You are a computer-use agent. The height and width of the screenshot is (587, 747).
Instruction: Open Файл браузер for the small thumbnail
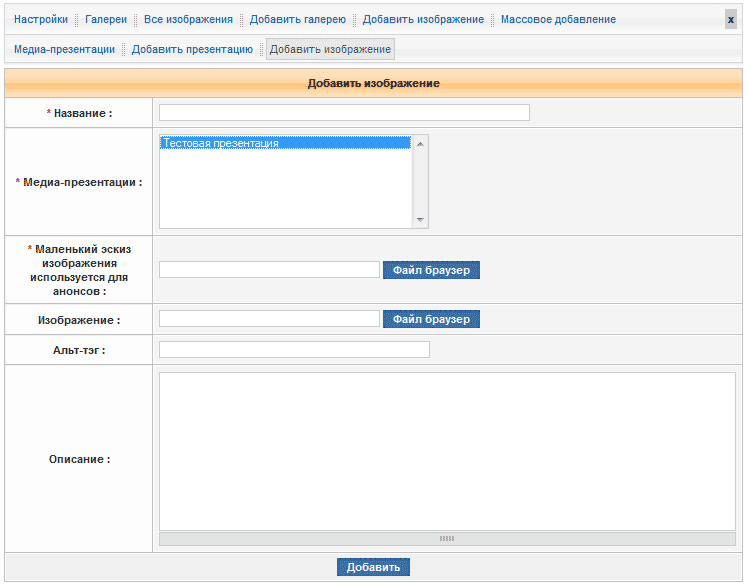pos(431,270)
